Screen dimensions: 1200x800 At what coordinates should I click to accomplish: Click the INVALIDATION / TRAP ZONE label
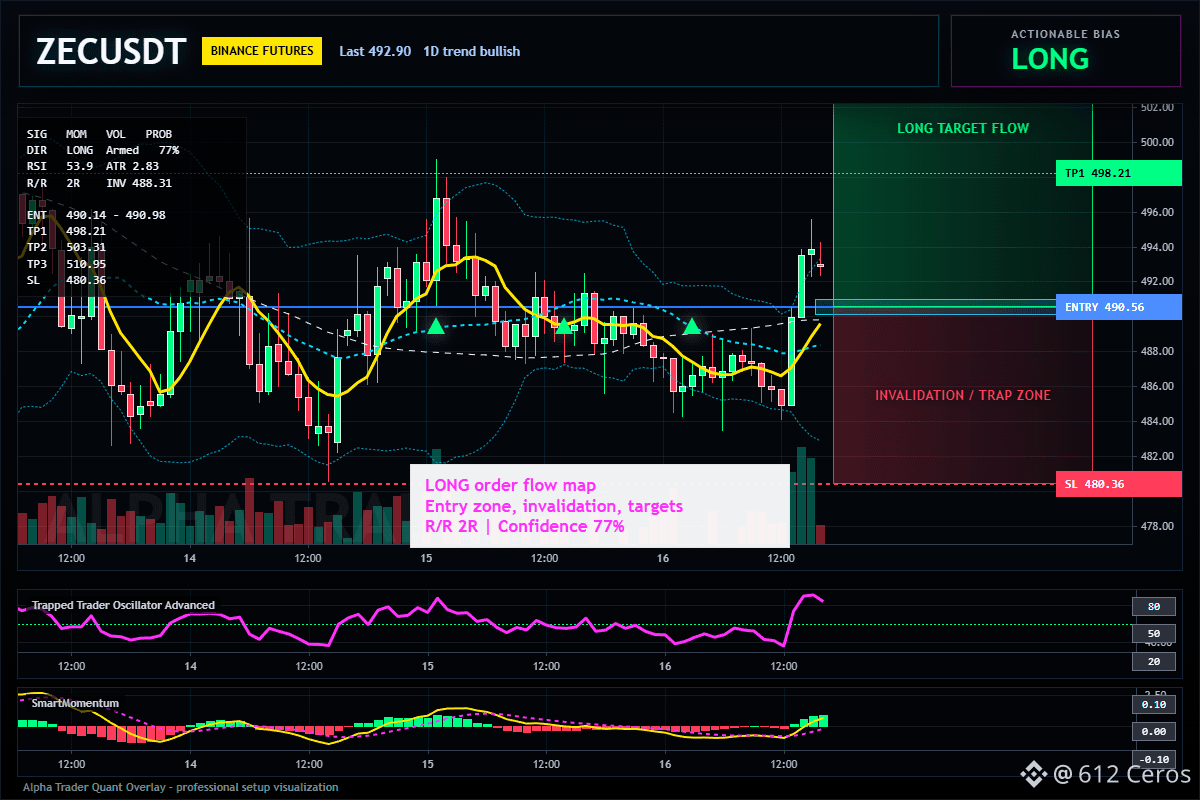pos(963,395)
